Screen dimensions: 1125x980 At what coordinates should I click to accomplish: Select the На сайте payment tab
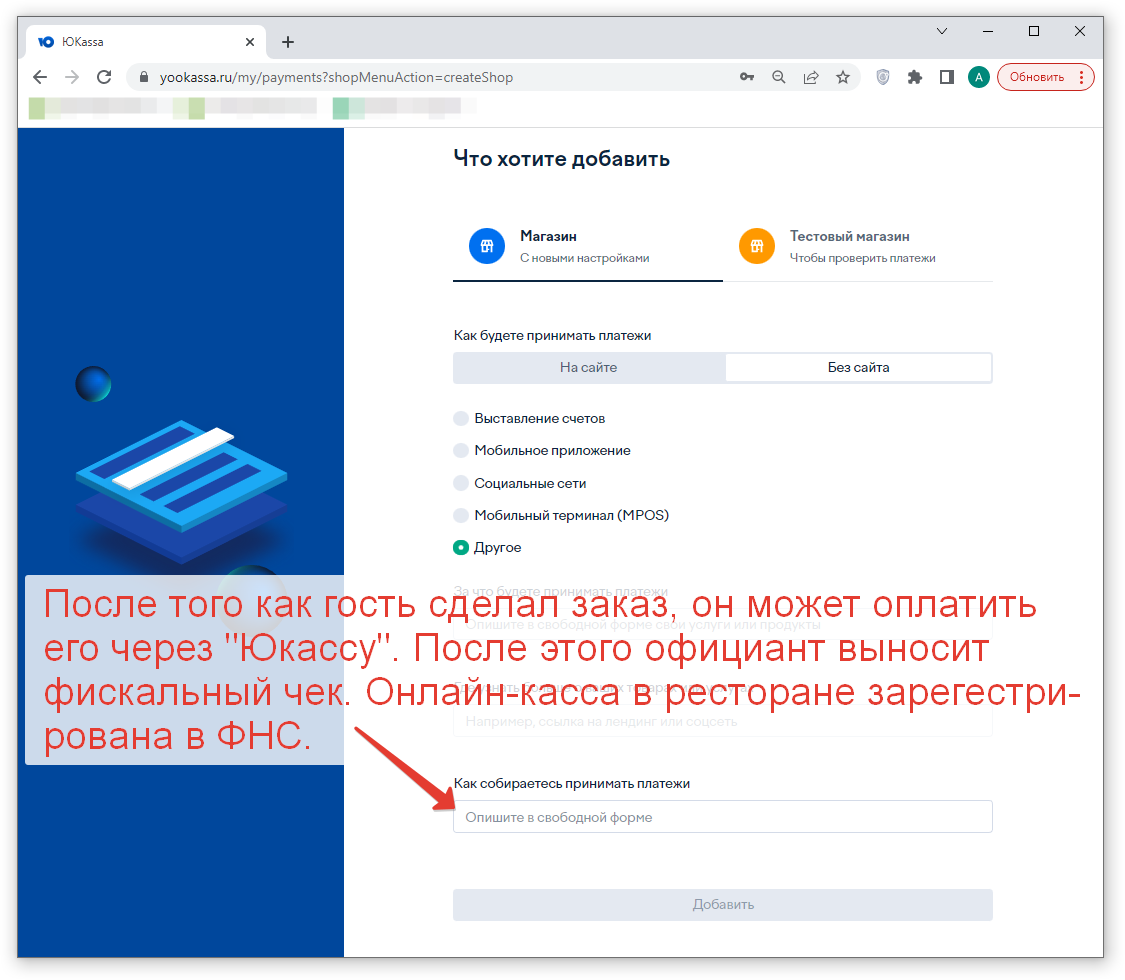pyautogui.click(x=588, y=367)
